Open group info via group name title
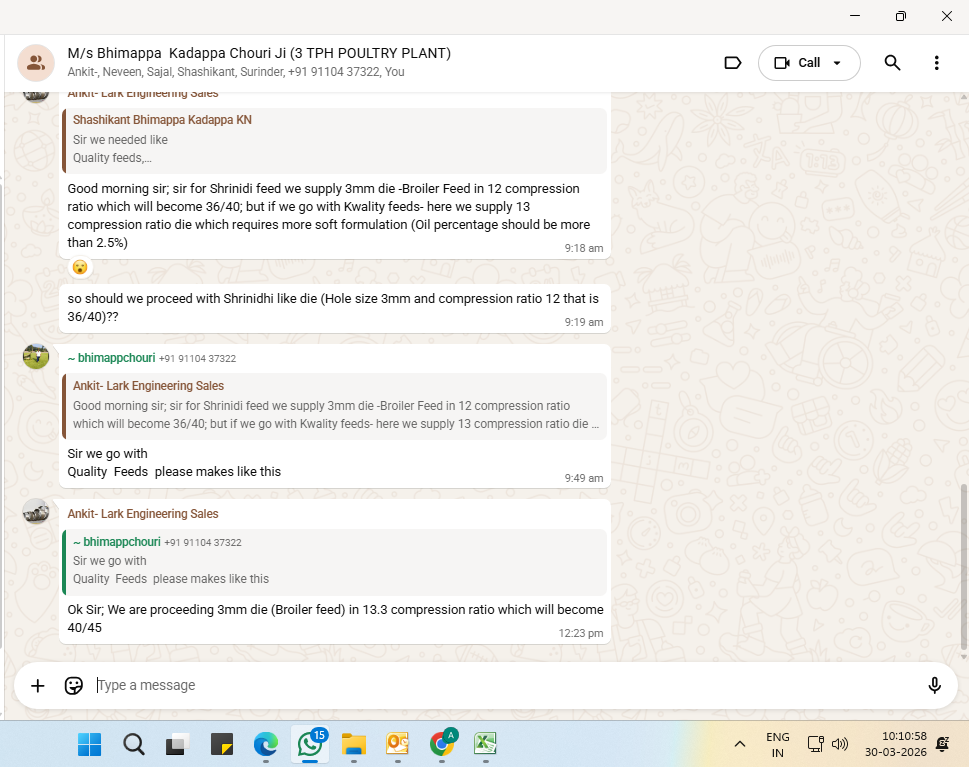The width and height of the screenshot is (969, 767). [x=259, y=53]
